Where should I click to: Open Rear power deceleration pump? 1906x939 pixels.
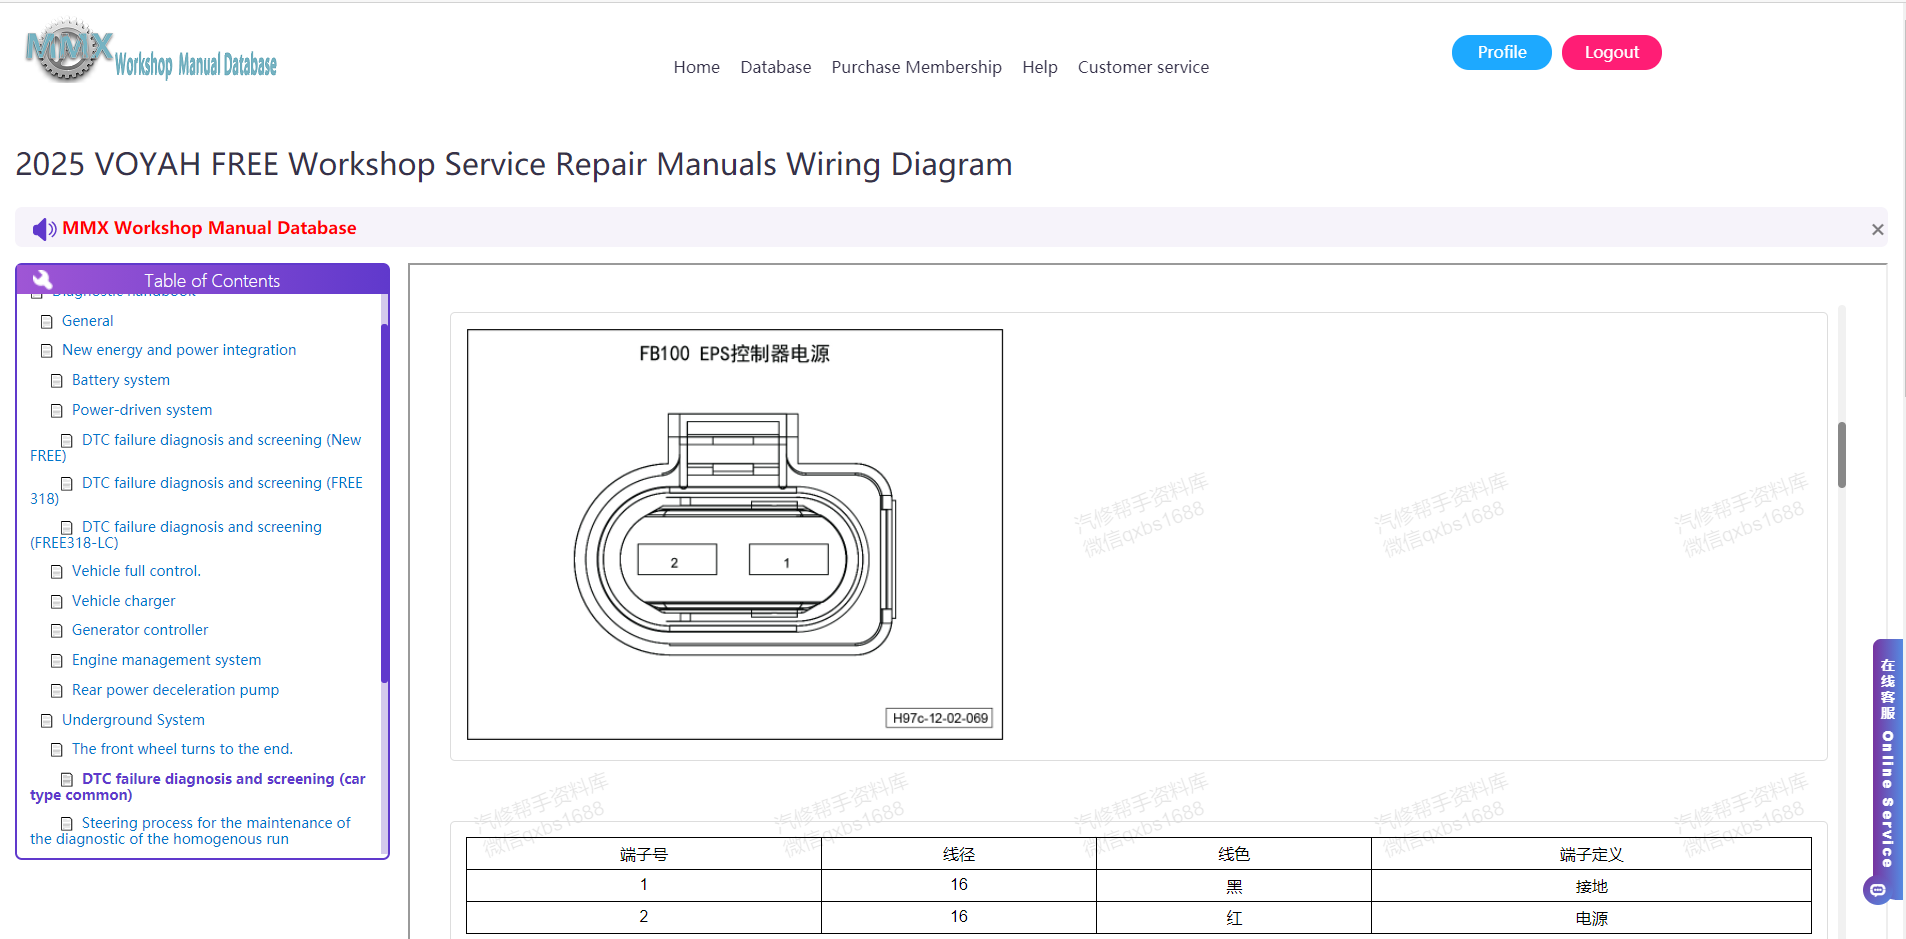(x=175, y=690)
